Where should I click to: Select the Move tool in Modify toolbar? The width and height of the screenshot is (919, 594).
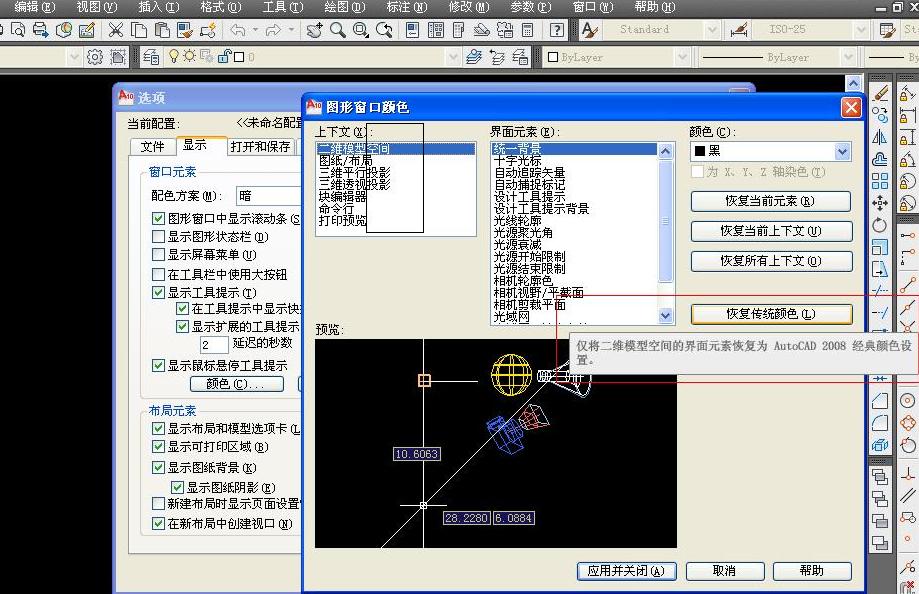point(880,203)
